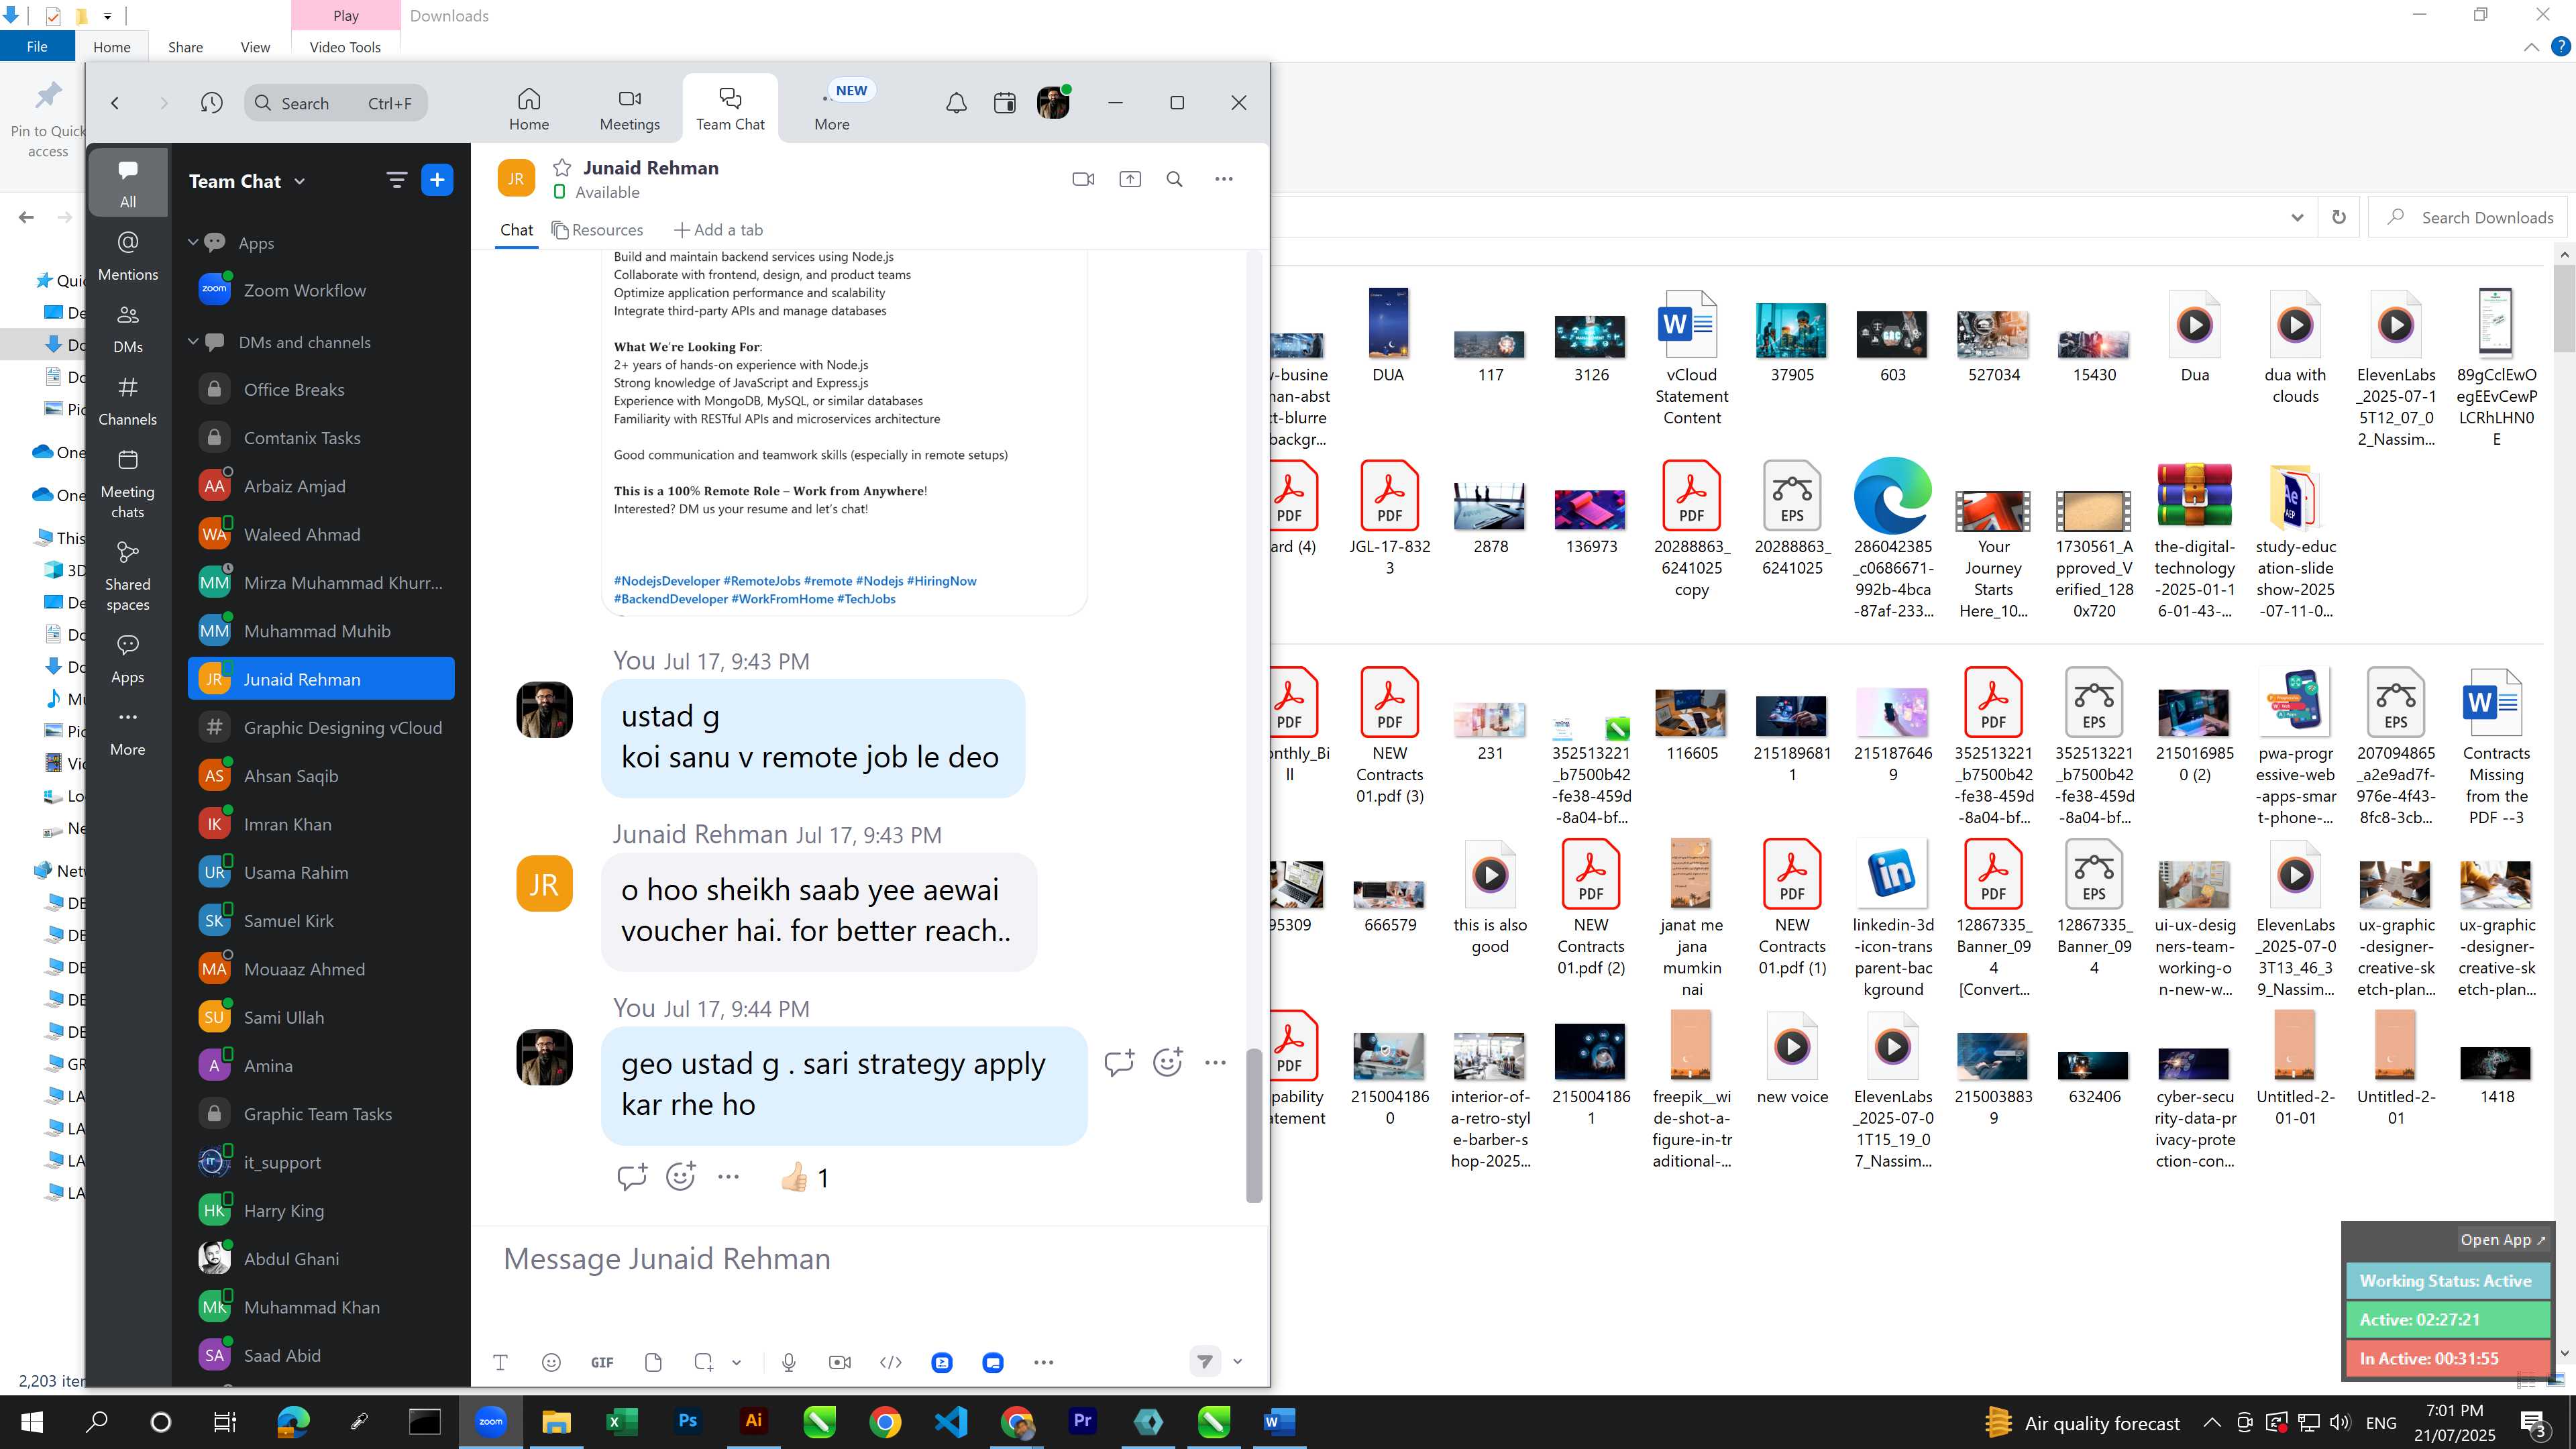2576x1449 pixels.
Task: Go back in Zoom navigation
Action: (x=115, y=103)
